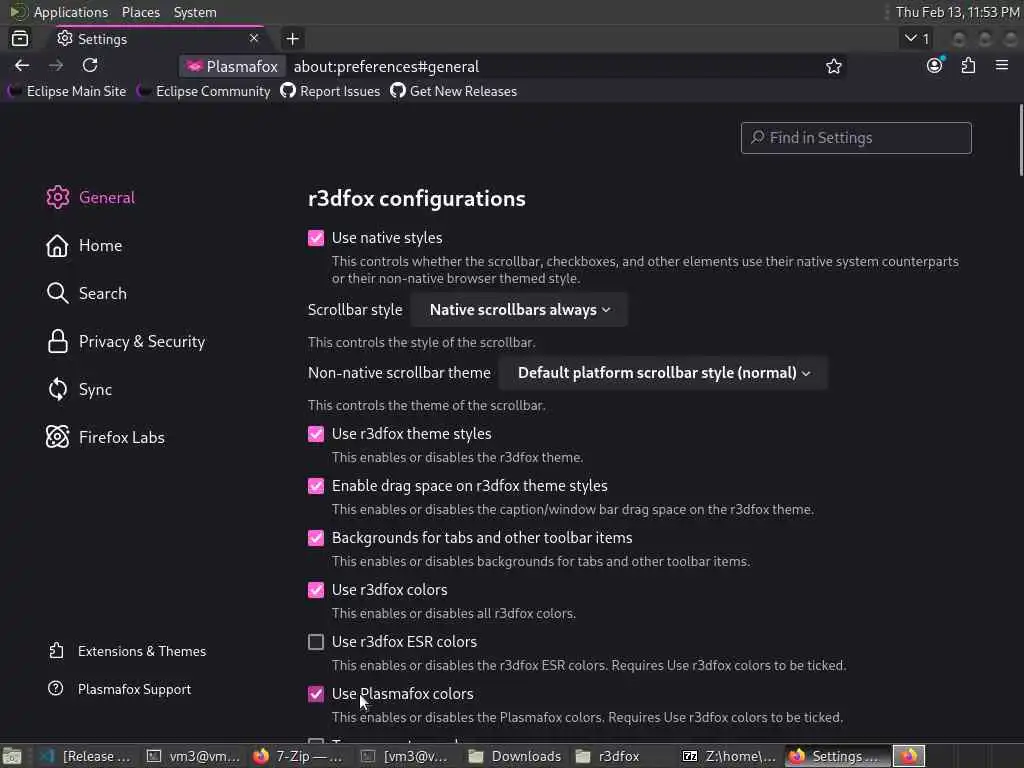Screen dimensions: 1024x768
Task: Open the hamburger application menu
Action: 1002,65
